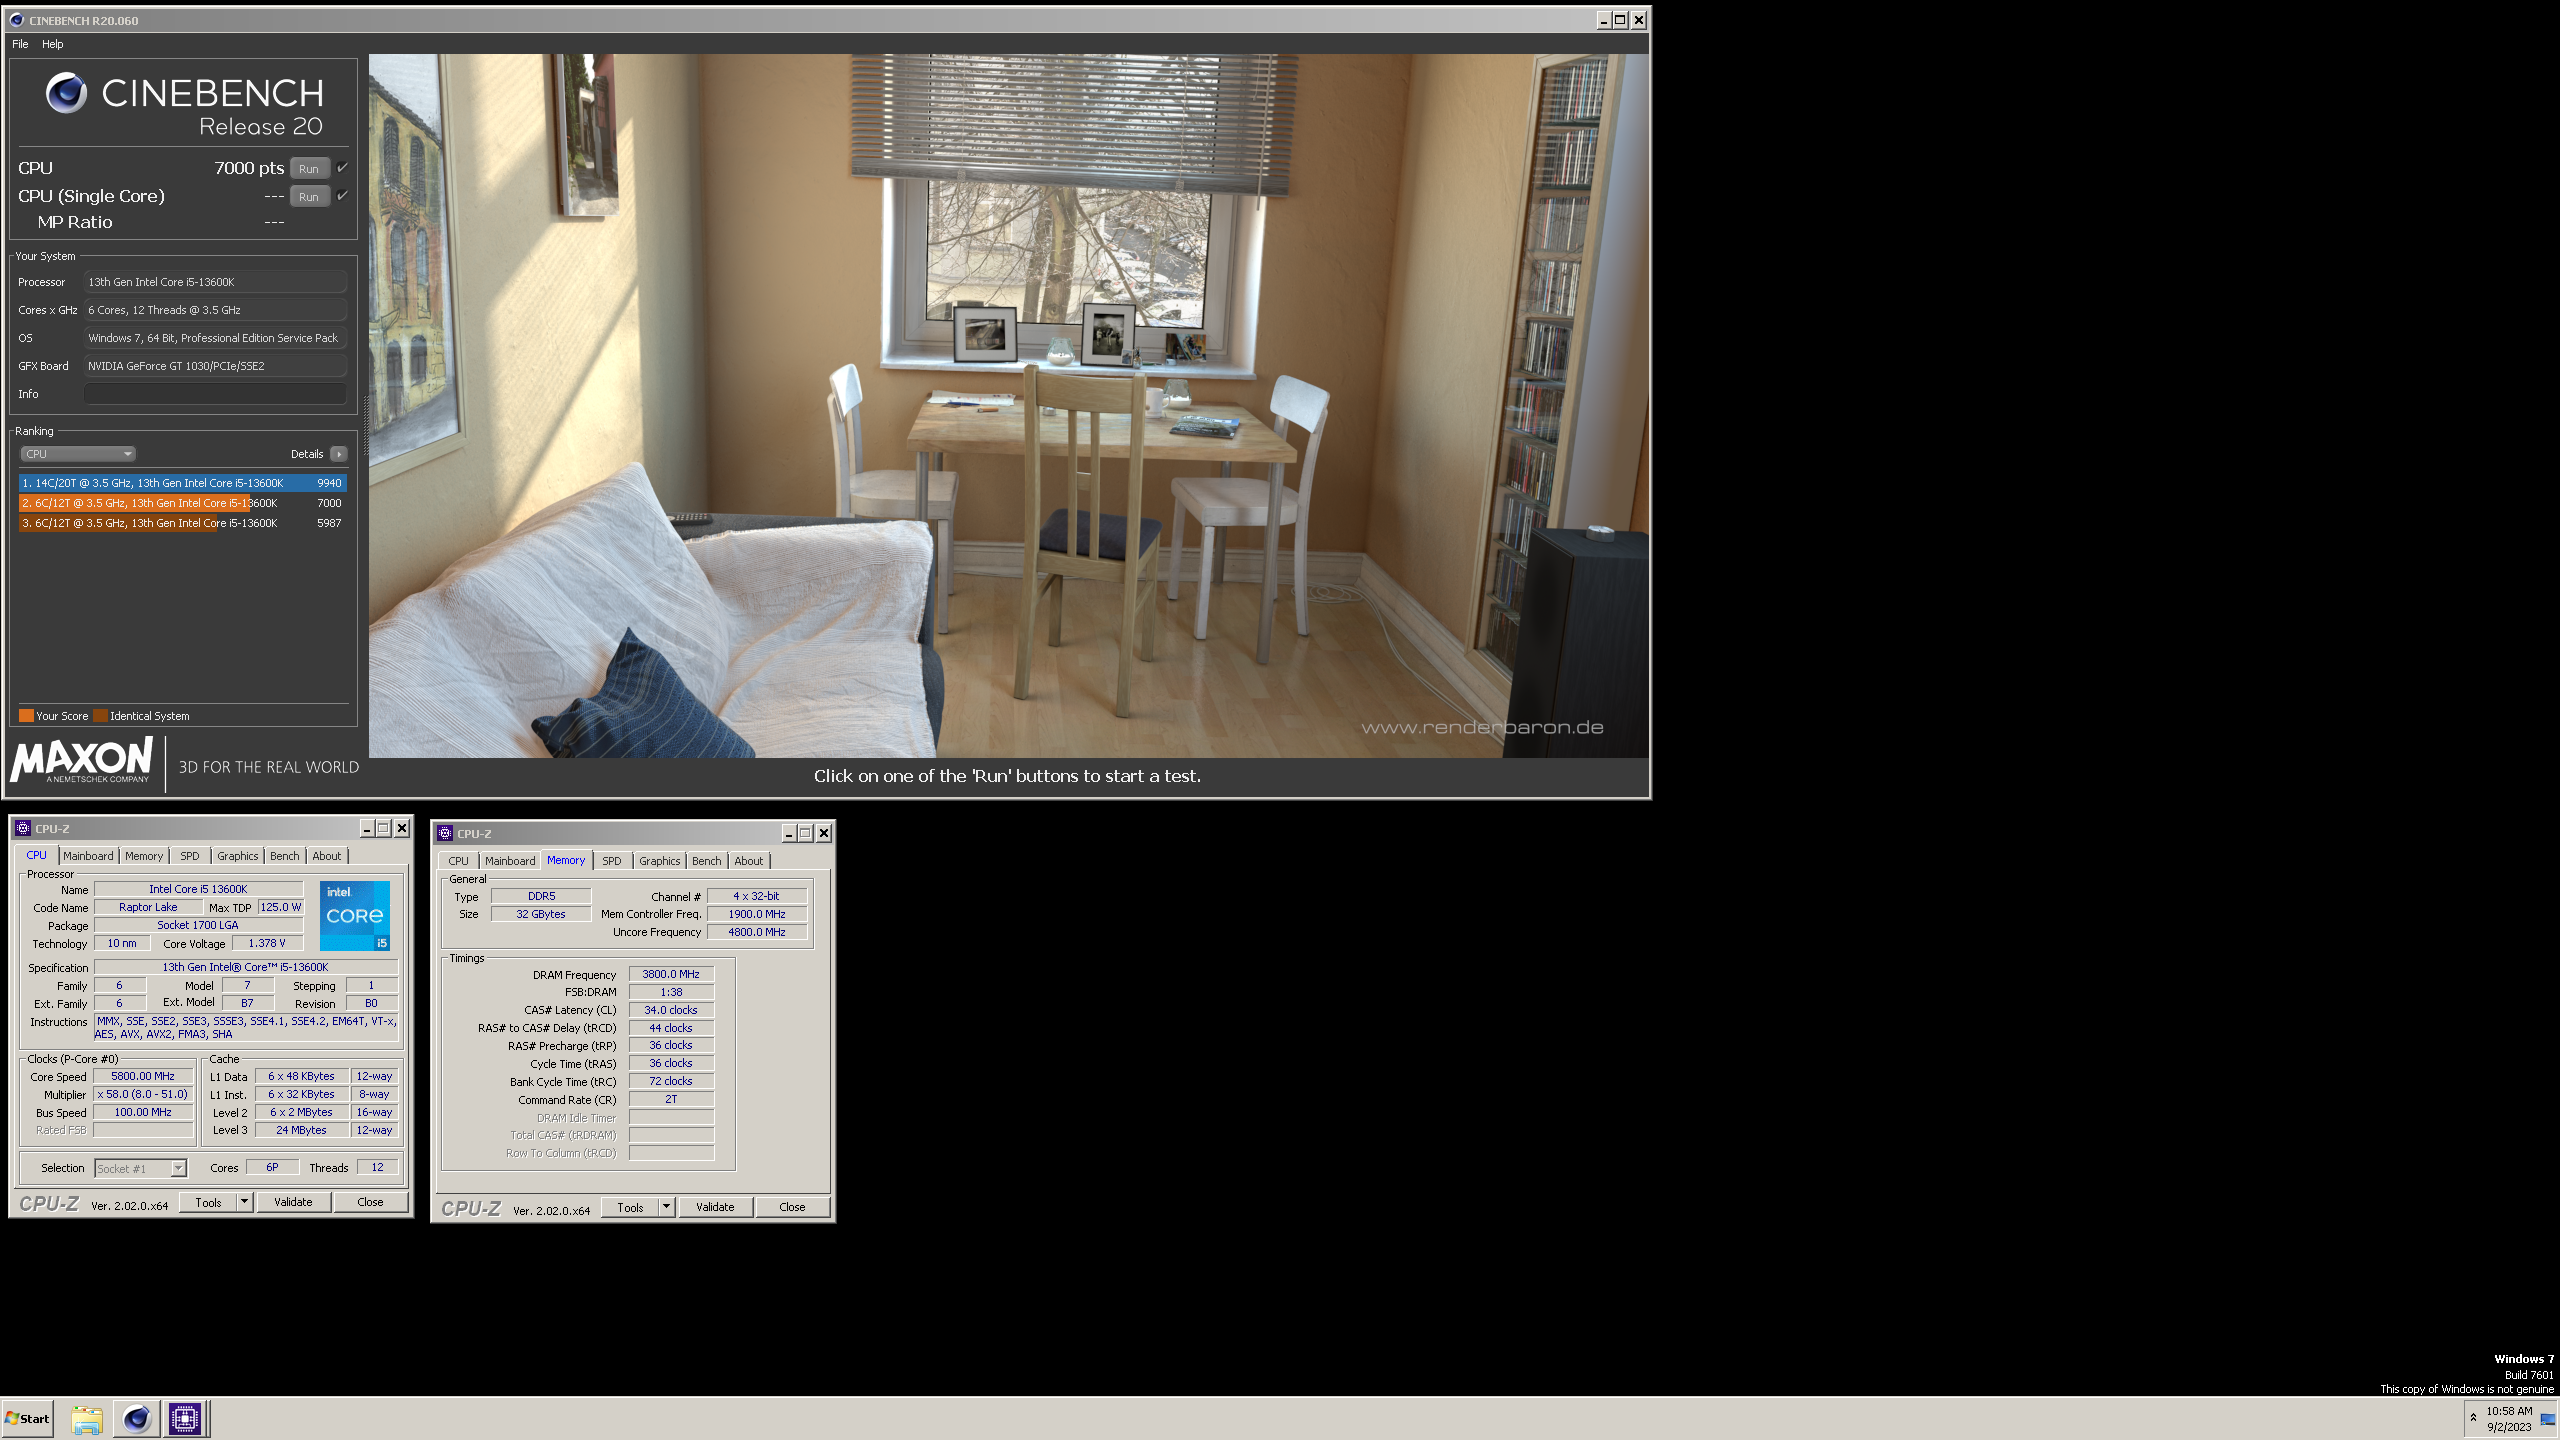Click the Your Score orange legend swatch
The height and width of the screenshot is (1440, 2560).
point(27,716)
